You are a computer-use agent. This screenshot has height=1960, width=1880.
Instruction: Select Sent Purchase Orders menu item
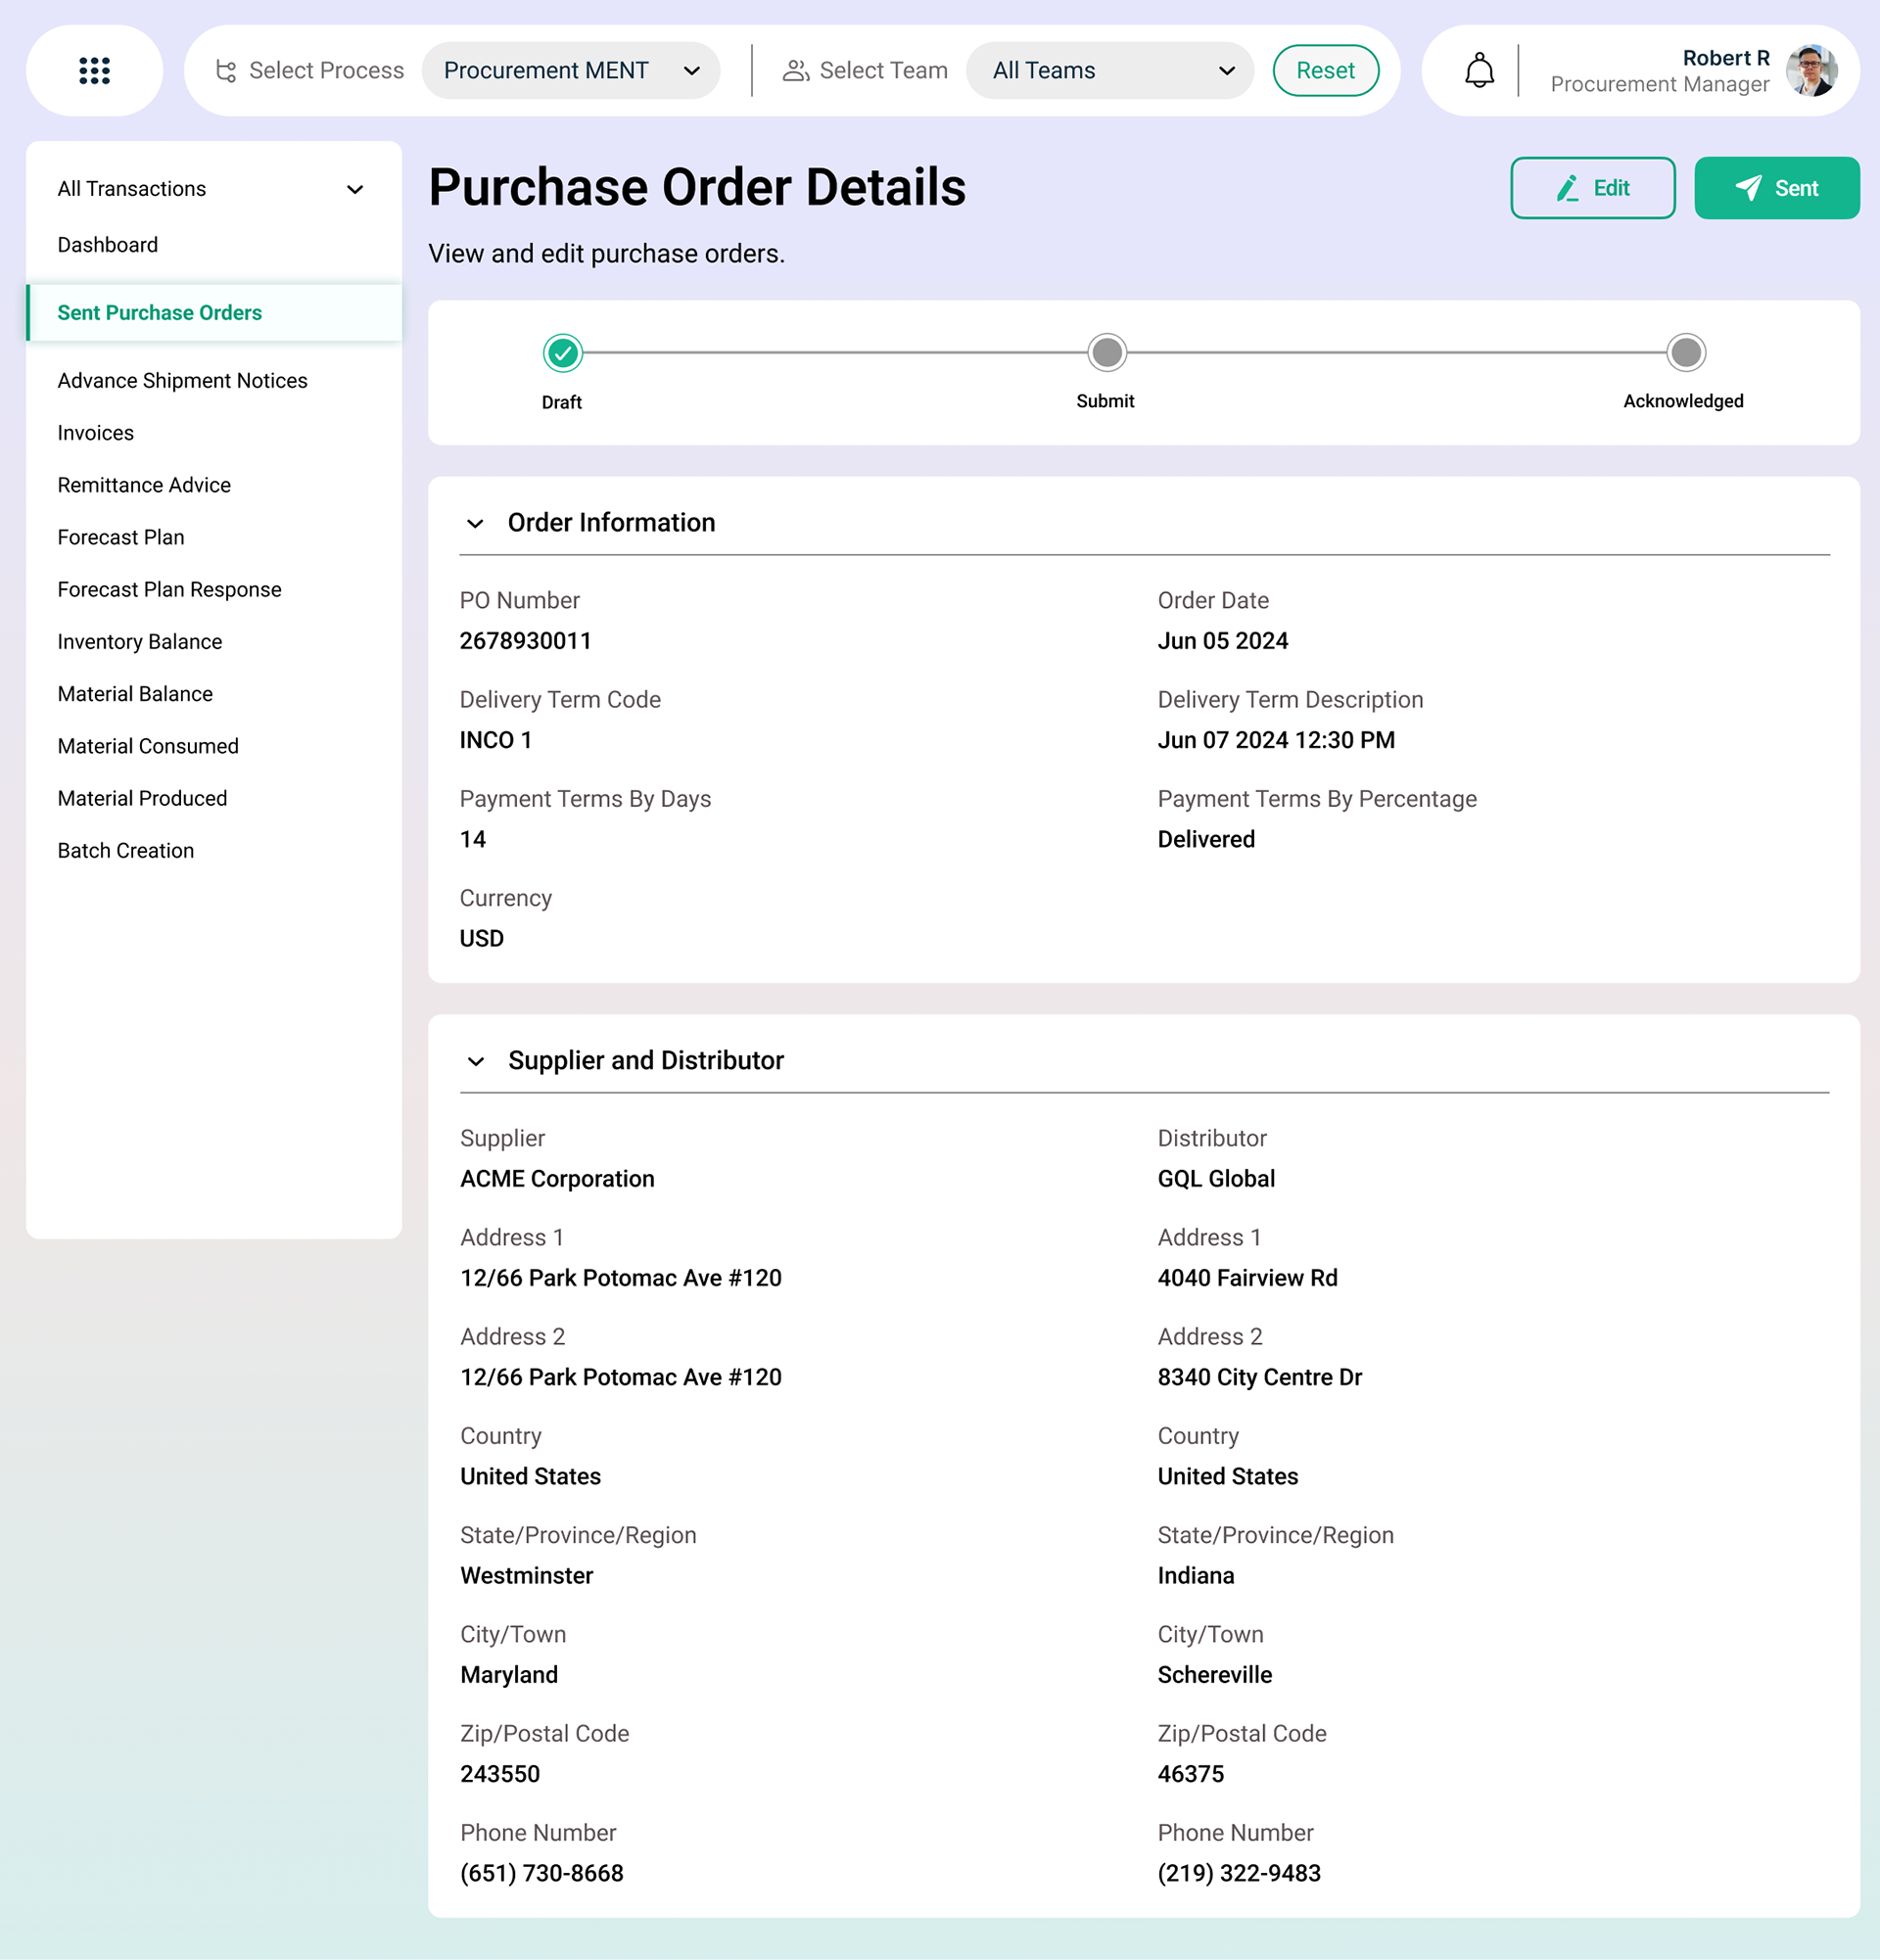click(x=160, y=313)
